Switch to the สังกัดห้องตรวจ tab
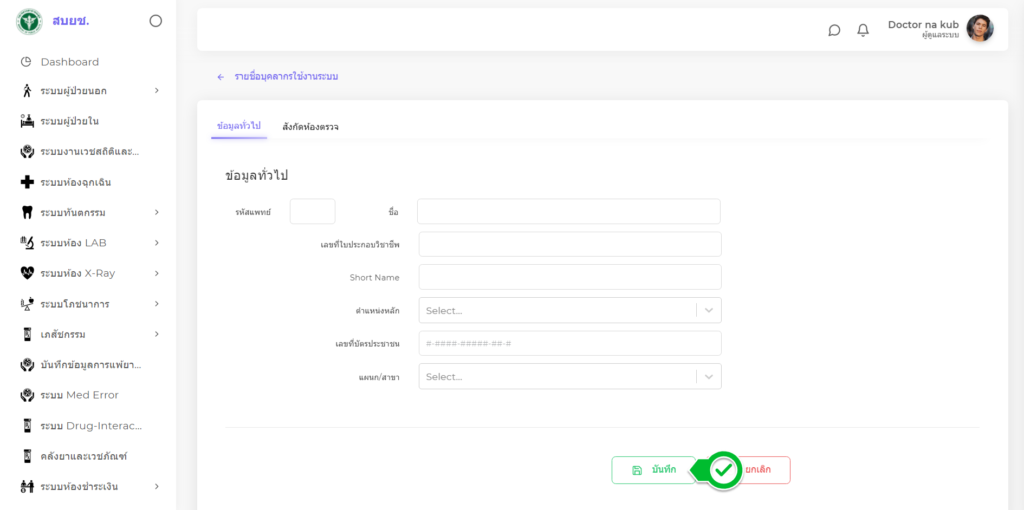This screenshot has height=510, width=1024. click(310, 127)
